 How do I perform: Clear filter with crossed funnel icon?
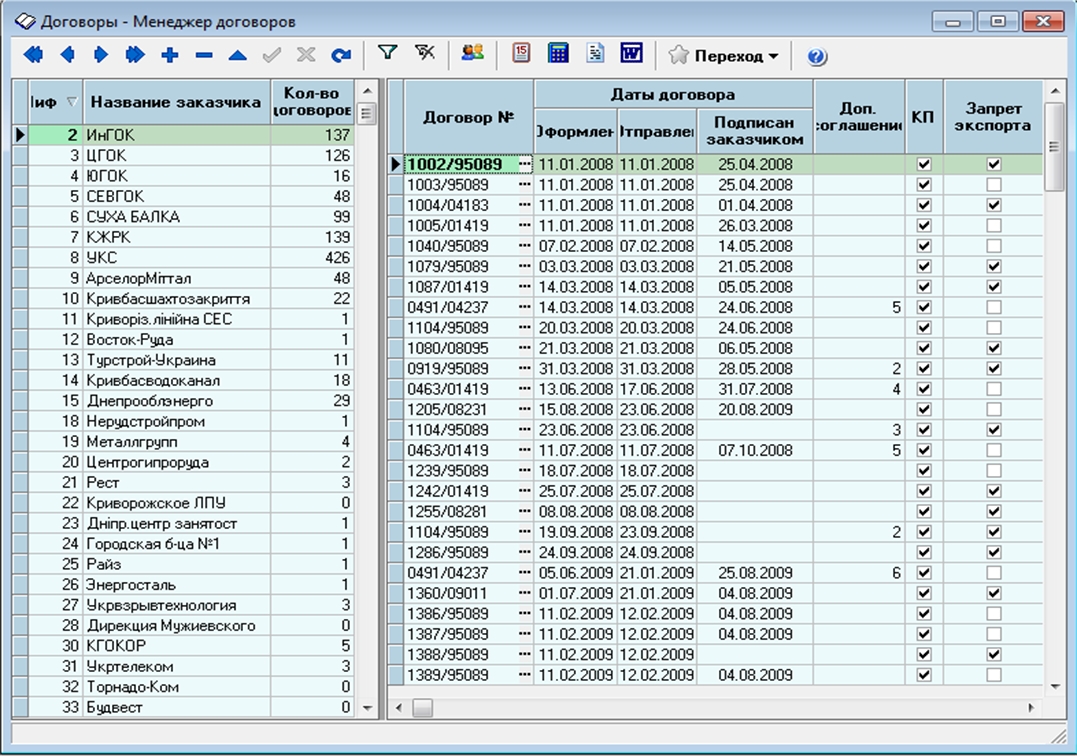click(x=425, y=53)
